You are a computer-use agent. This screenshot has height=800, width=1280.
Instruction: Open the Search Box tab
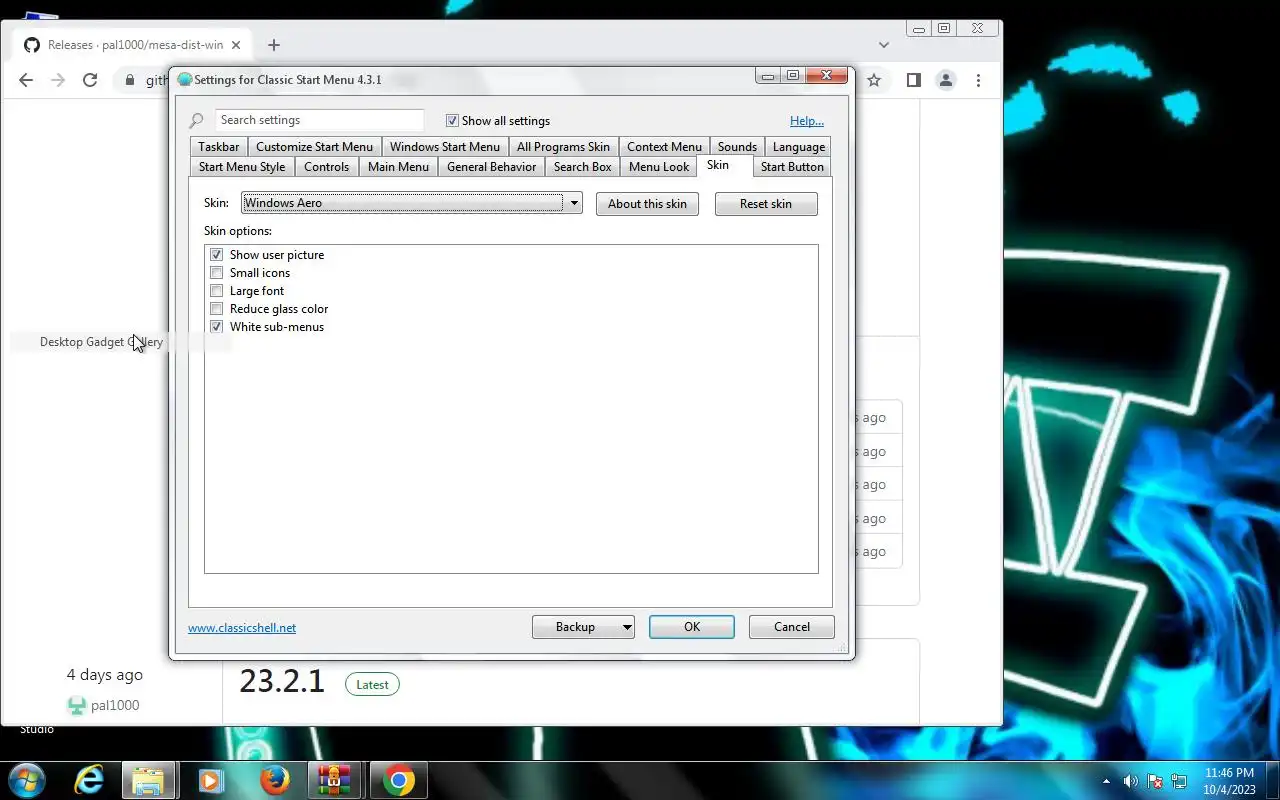click(x=582, y=167)
